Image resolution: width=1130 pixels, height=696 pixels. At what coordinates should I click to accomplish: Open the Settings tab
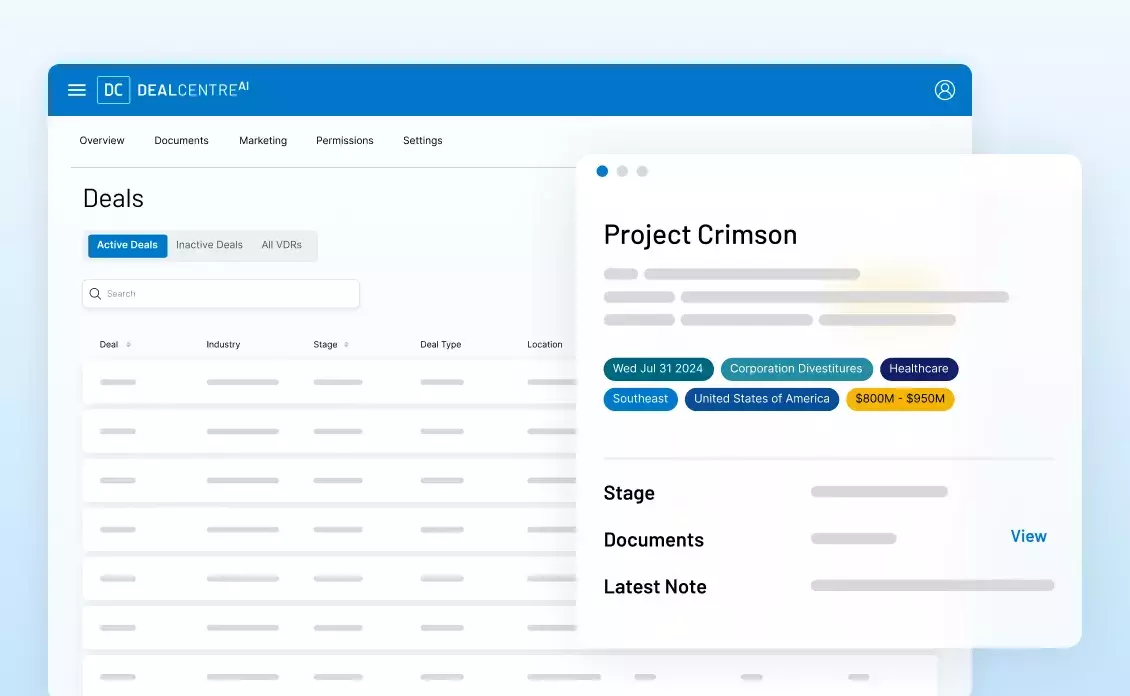coord(422,140)
